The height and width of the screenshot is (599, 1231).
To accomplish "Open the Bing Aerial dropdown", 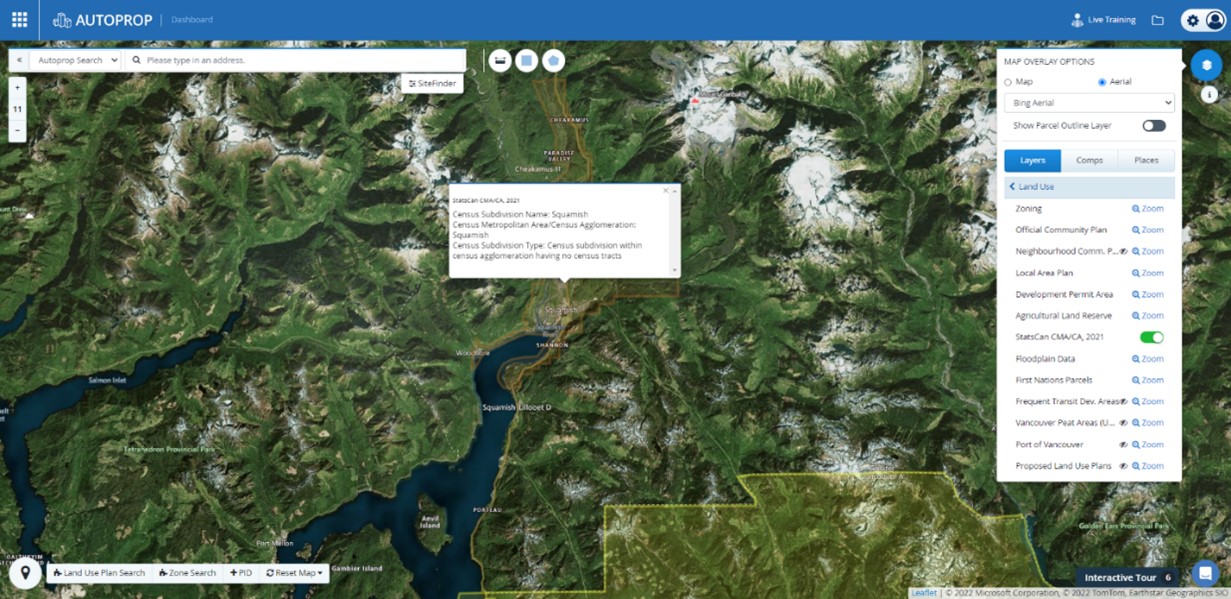I will (x=1089, y=103).
